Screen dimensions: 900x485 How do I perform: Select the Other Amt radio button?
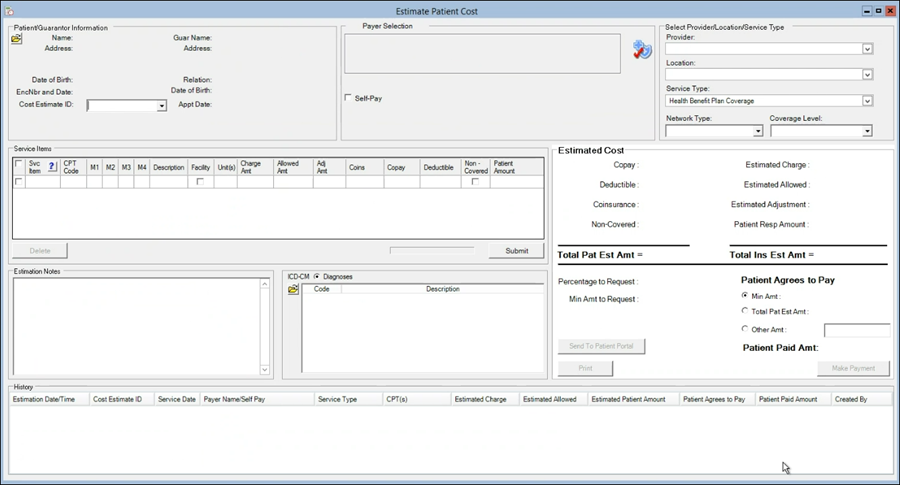coord(744,329)
